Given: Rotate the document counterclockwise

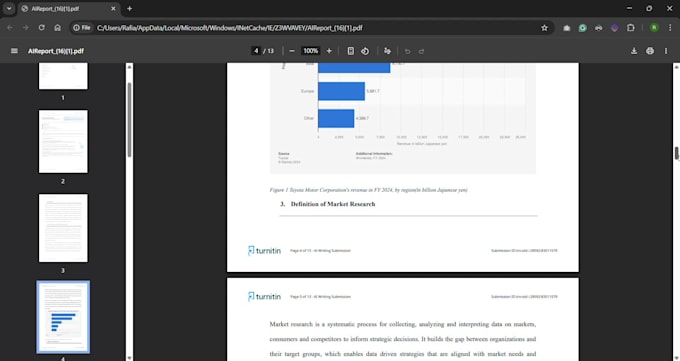Looking at the screenshot, I should [x=365, y=51].
